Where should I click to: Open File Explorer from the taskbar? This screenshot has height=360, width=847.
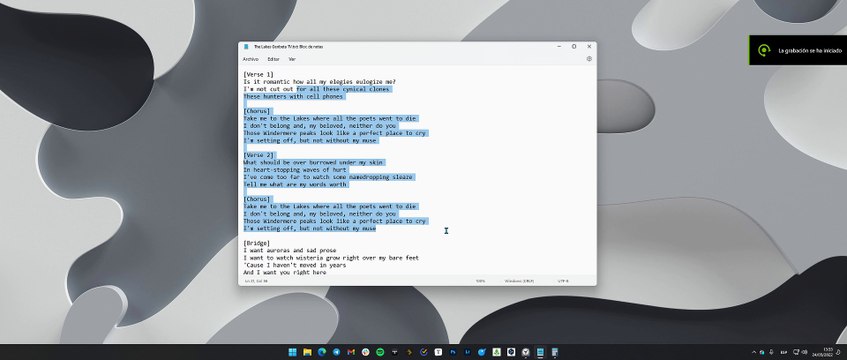(307, 352)
